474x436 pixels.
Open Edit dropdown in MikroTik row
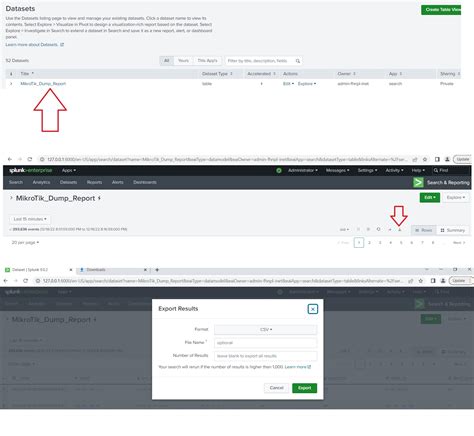coord(288,84)
